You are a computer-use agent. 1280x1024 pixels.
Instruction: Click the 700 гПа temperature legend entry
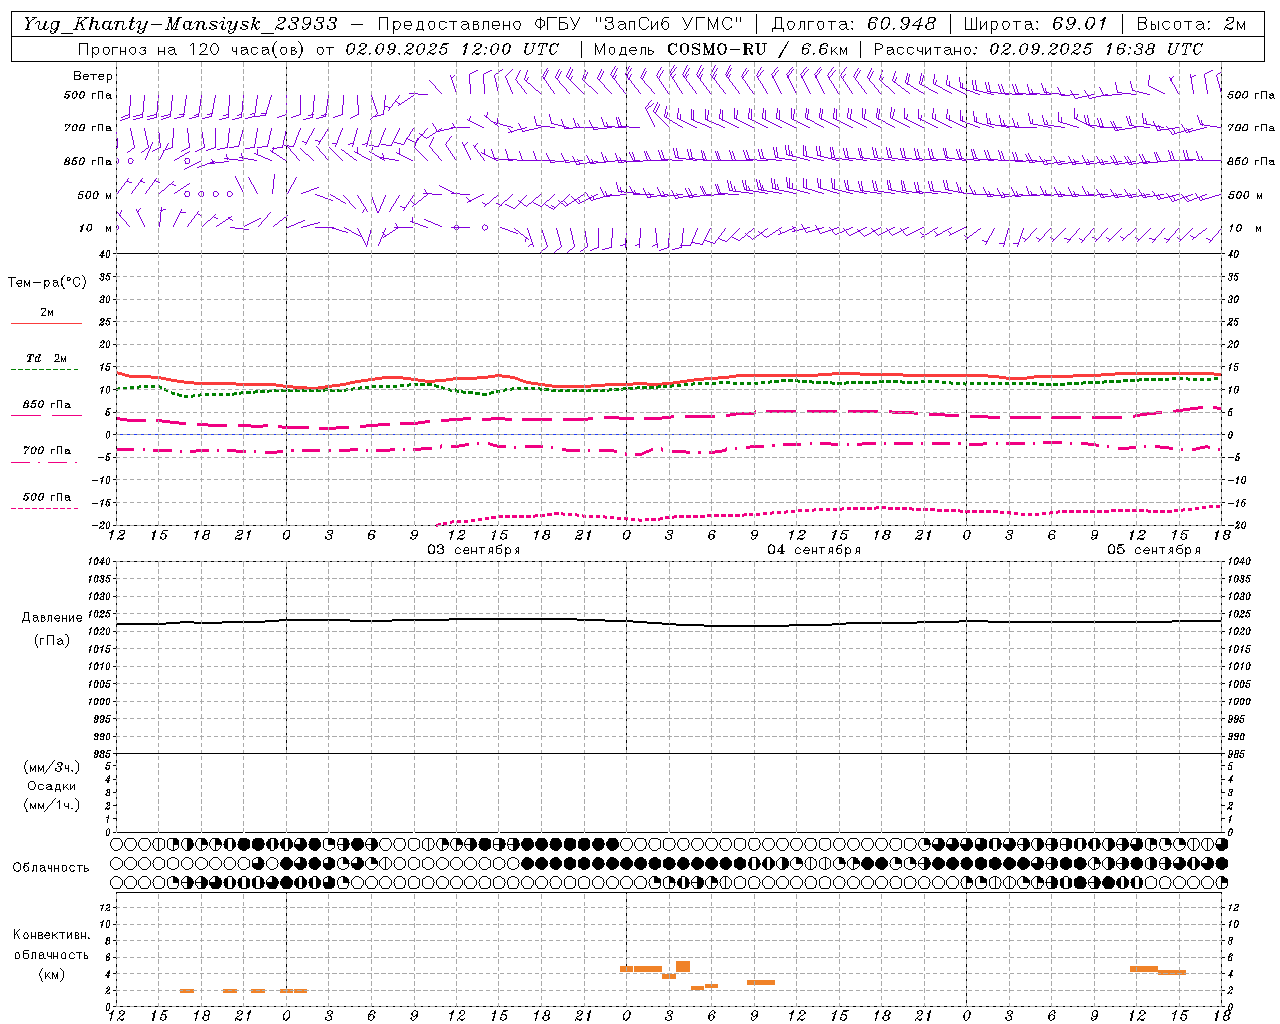[46, 451]
